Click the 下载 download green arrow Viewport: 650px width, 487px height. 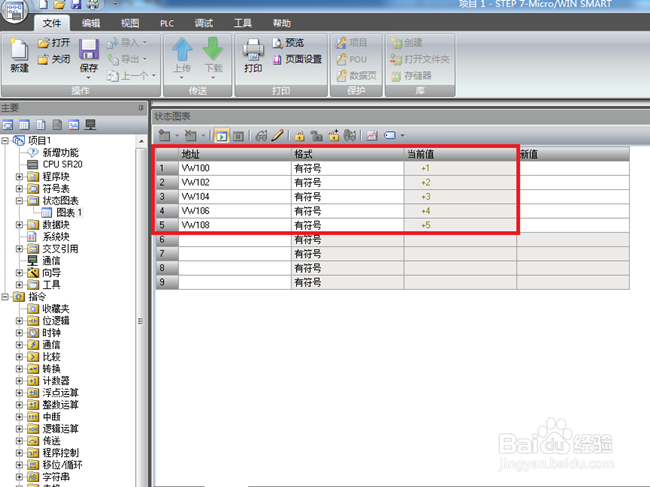tap(213, 50)
